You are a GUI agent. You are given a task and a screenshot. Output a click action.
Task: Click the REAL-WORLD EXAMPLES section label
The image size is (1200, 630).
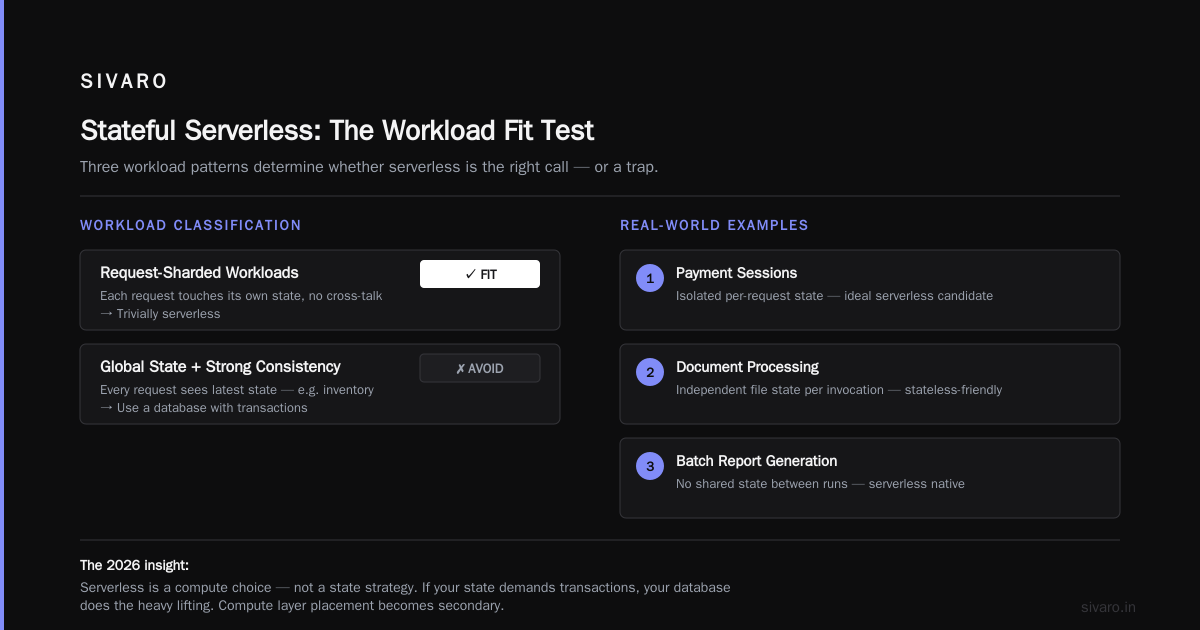pyautogui.click(x=714, y=225)
